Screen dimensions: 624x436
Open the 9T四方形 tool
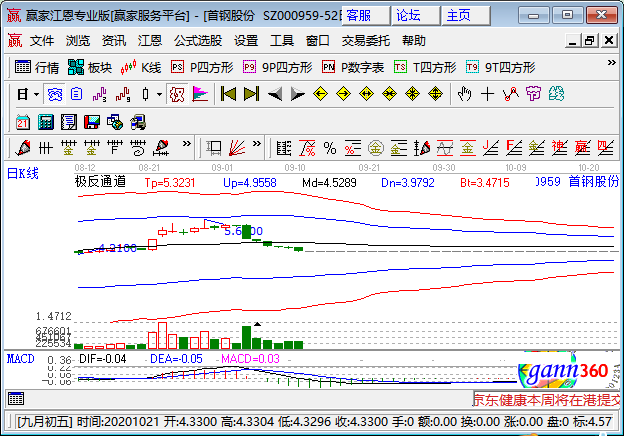click(x=501, y=67)
